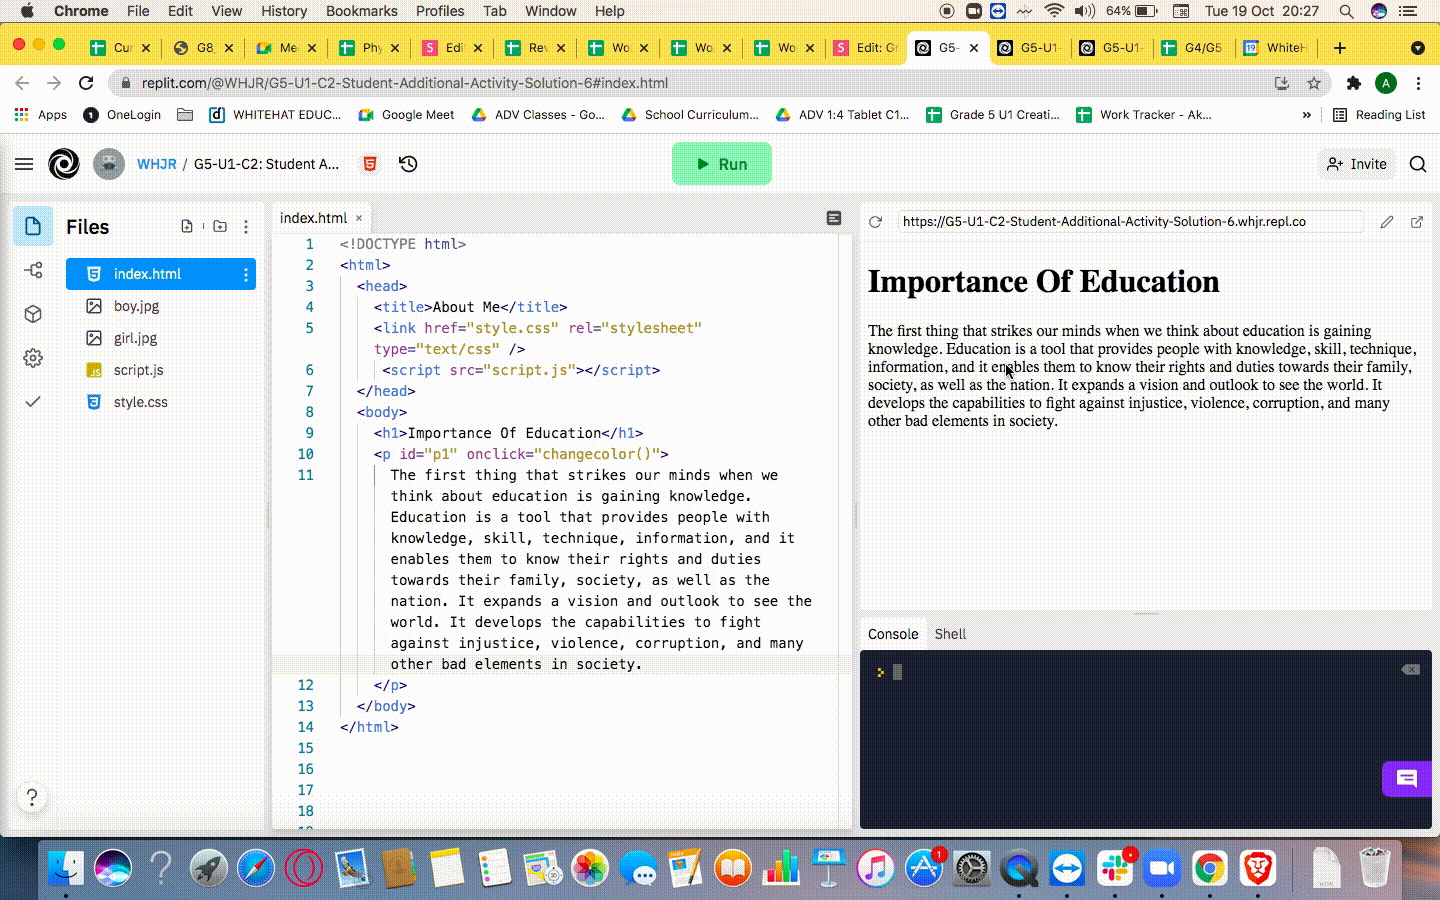Image resolution: width=1440 pixels, height=900 pixels.
Task: Click the Add folder icon
Action: (x=220, y=226)
